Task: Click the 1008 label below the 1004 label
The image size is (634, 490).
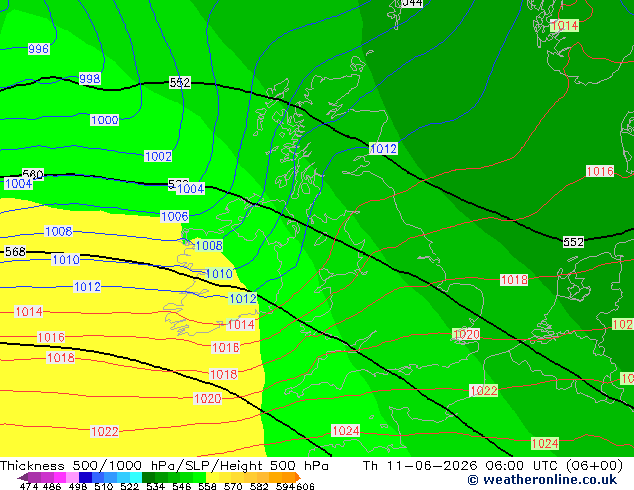Action: tap(59, 232)
